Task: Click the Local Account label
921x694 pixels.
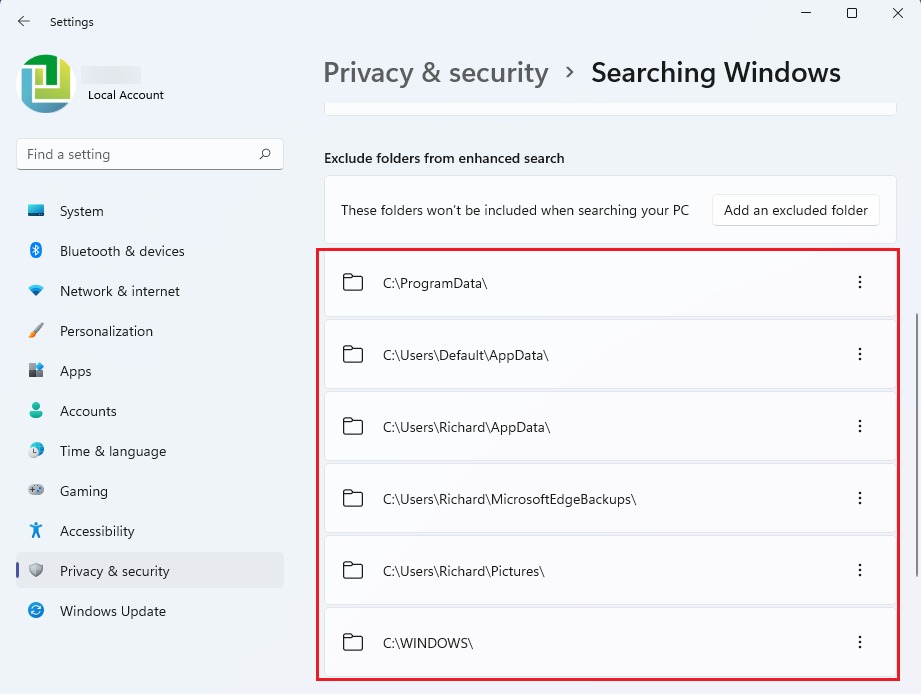Action: [x=126, y=95]
